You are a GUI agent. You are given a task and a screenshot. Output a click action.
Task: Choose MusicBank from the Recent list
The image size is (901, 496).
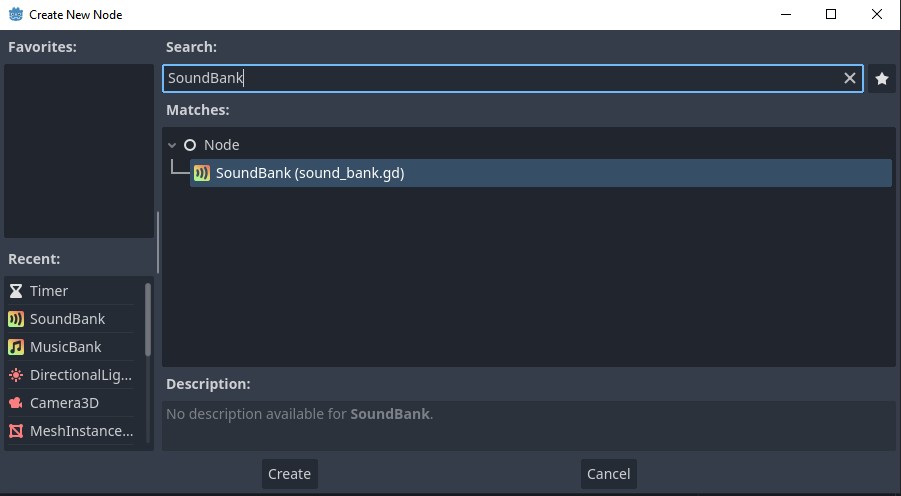click(x=66, y=347)
